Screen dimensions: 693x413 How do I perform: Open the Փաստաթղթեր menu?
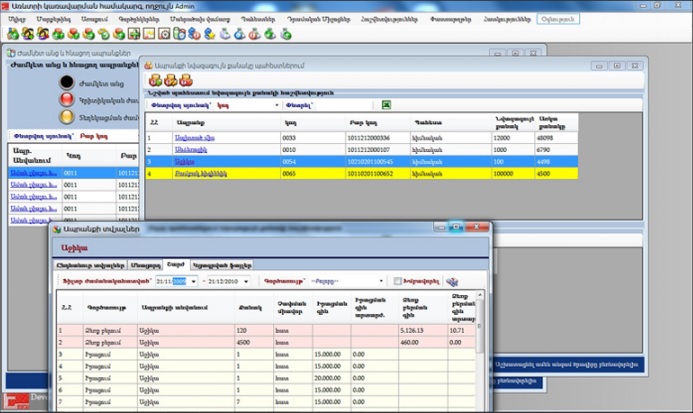(450, 19)
